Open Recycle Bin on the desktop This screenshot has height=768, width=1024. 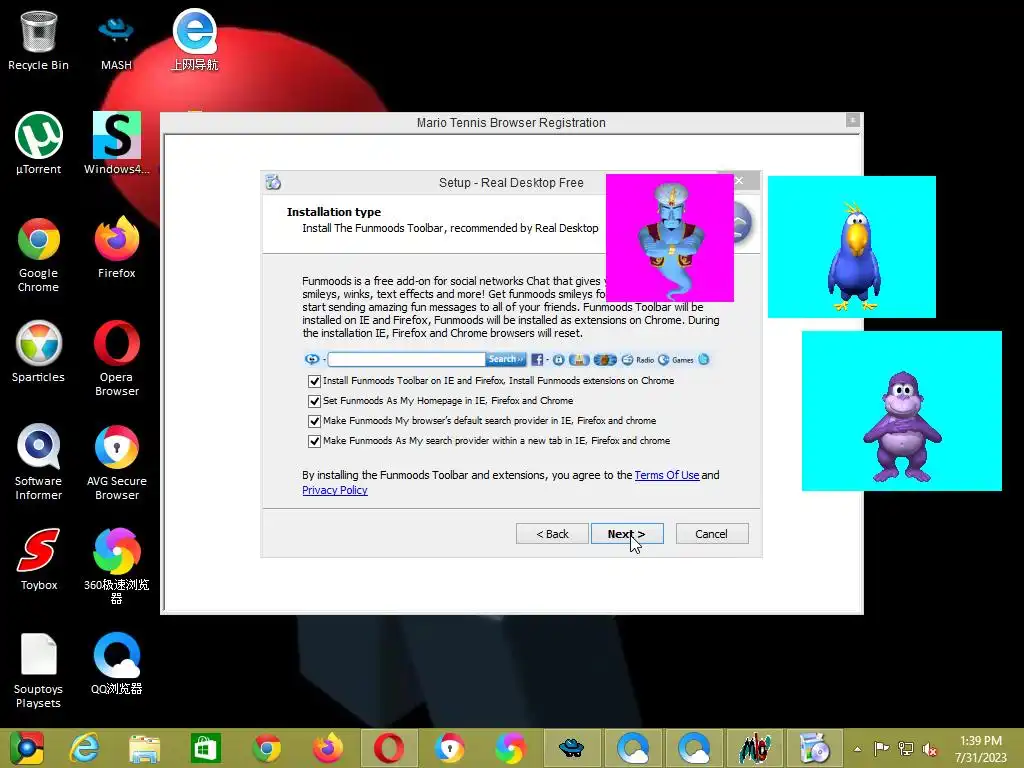39,40
